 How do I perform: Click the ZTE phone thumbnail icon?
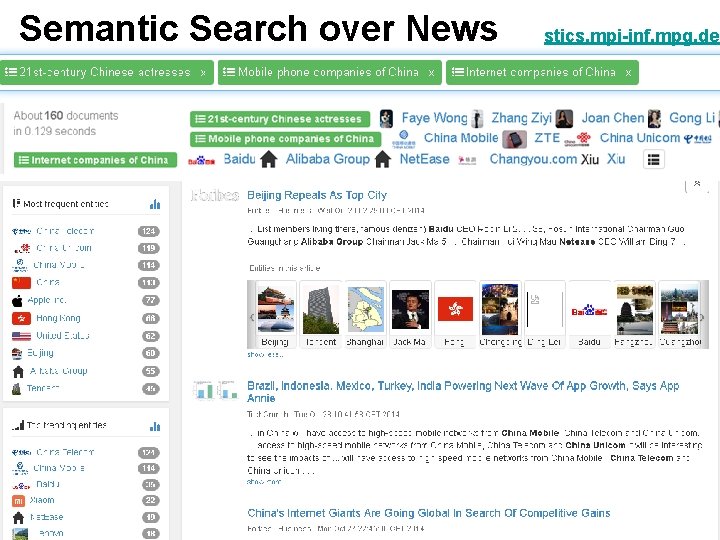[514, 139]
